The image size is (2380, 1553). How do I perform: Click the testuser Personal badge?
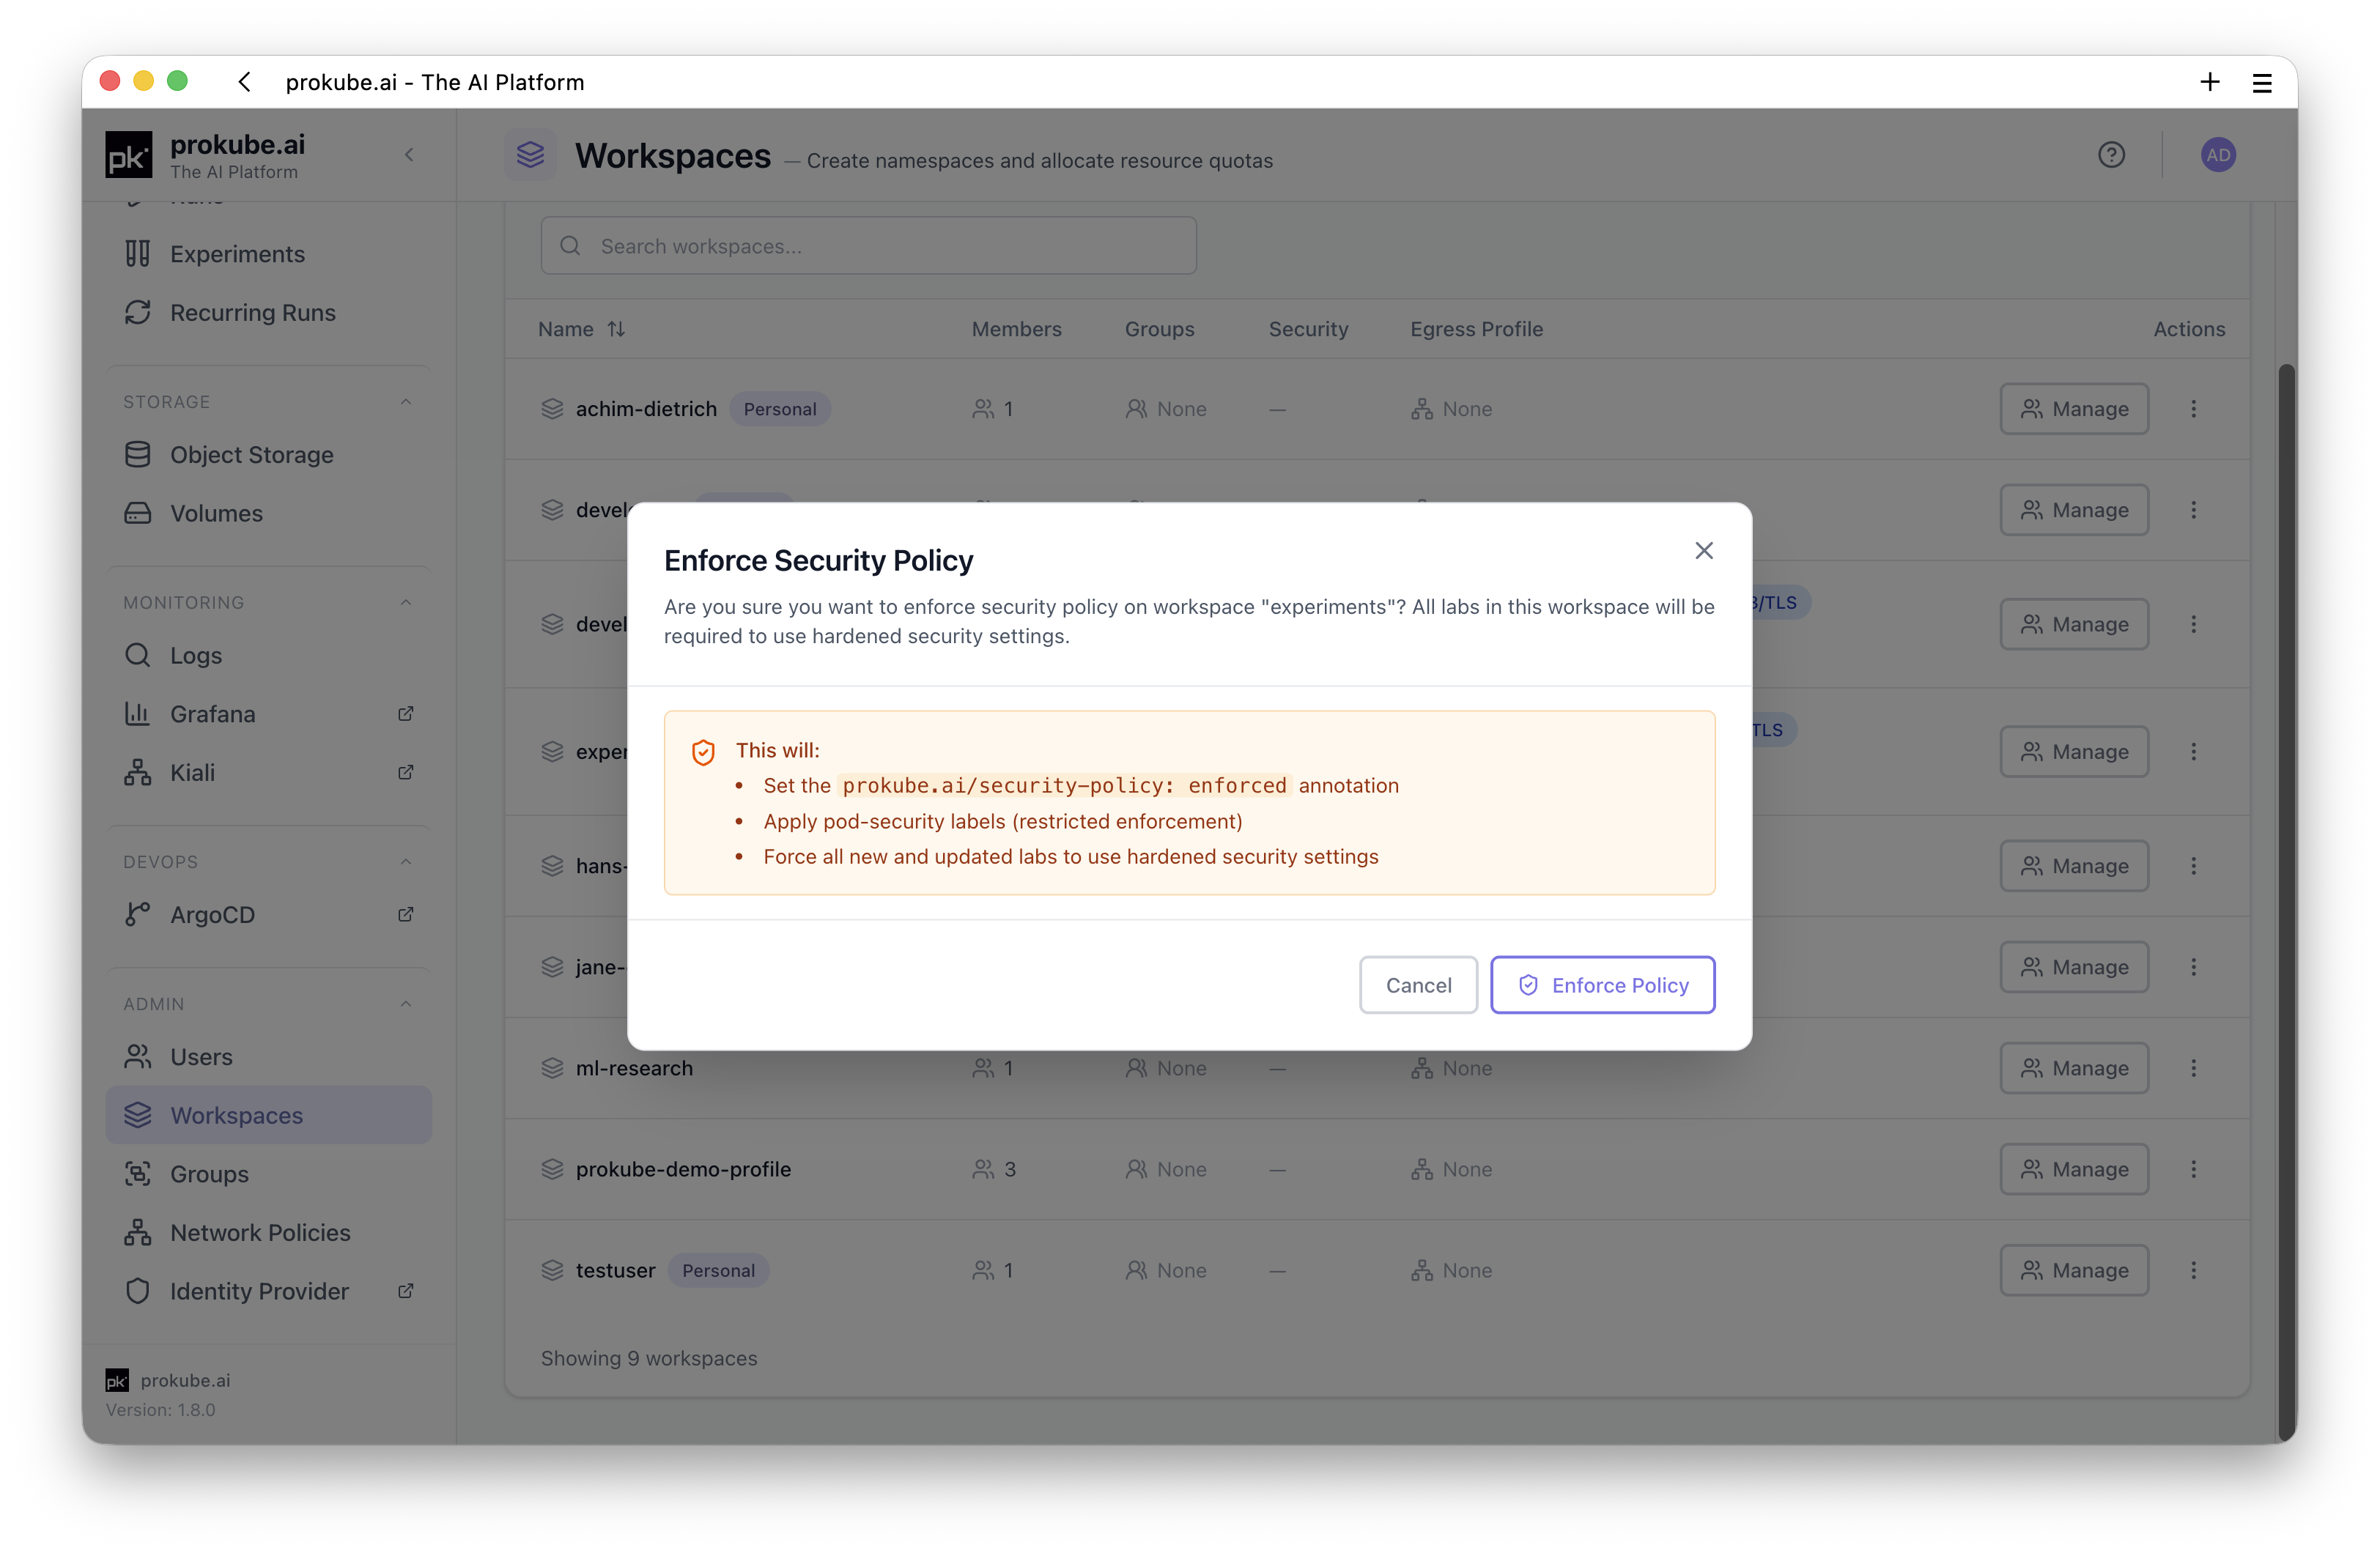click(718, 1270)
